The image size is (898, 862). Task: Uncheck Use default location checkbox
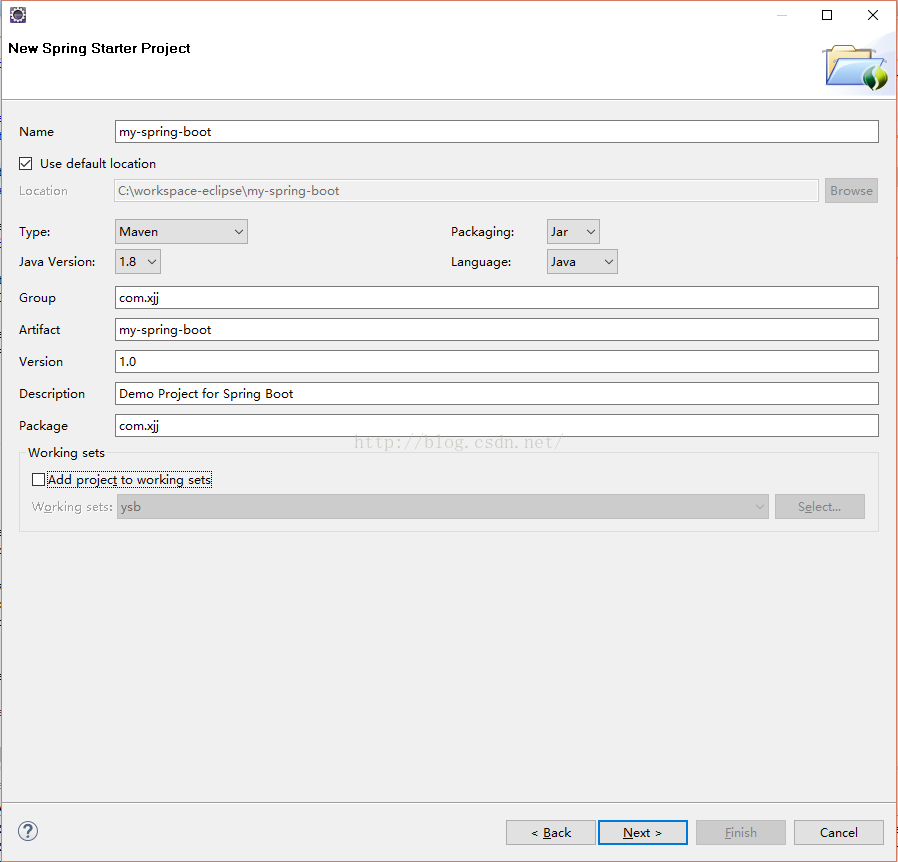(26, 164)
